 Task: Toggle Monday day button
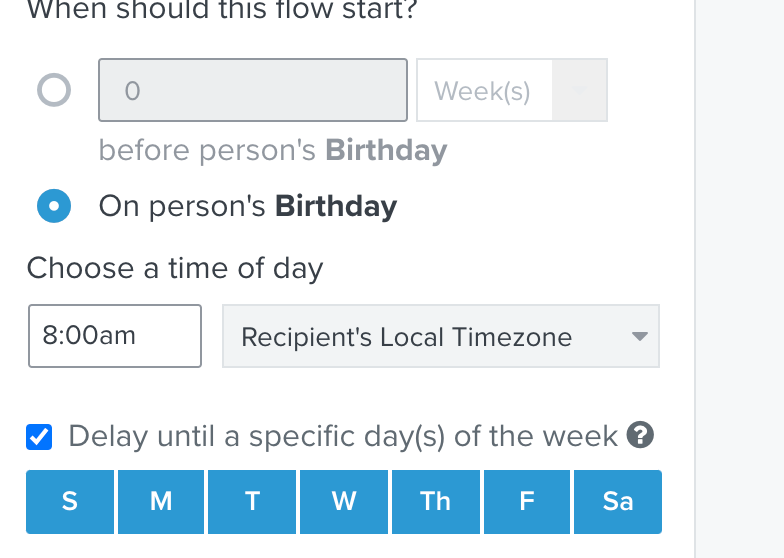pyautogui.click(x=161, y=502)
